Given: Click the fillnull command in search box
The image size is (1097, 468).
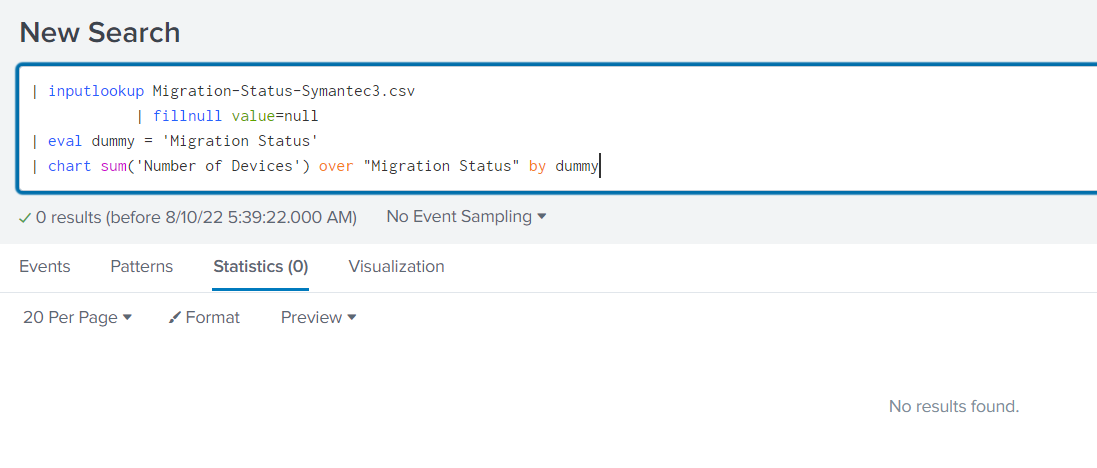Looking at the screenshot, I should tap(187, 116).
